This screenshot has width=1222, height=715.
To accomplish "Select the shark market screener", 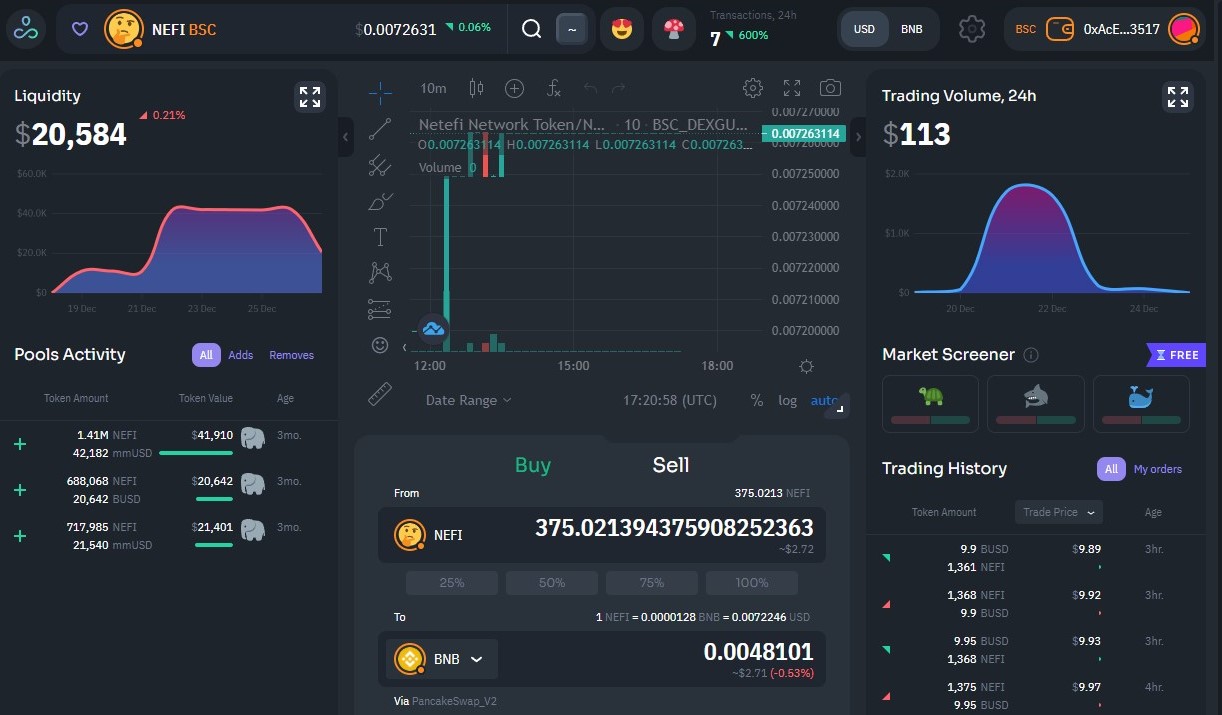I will [x=1036, y=404].
